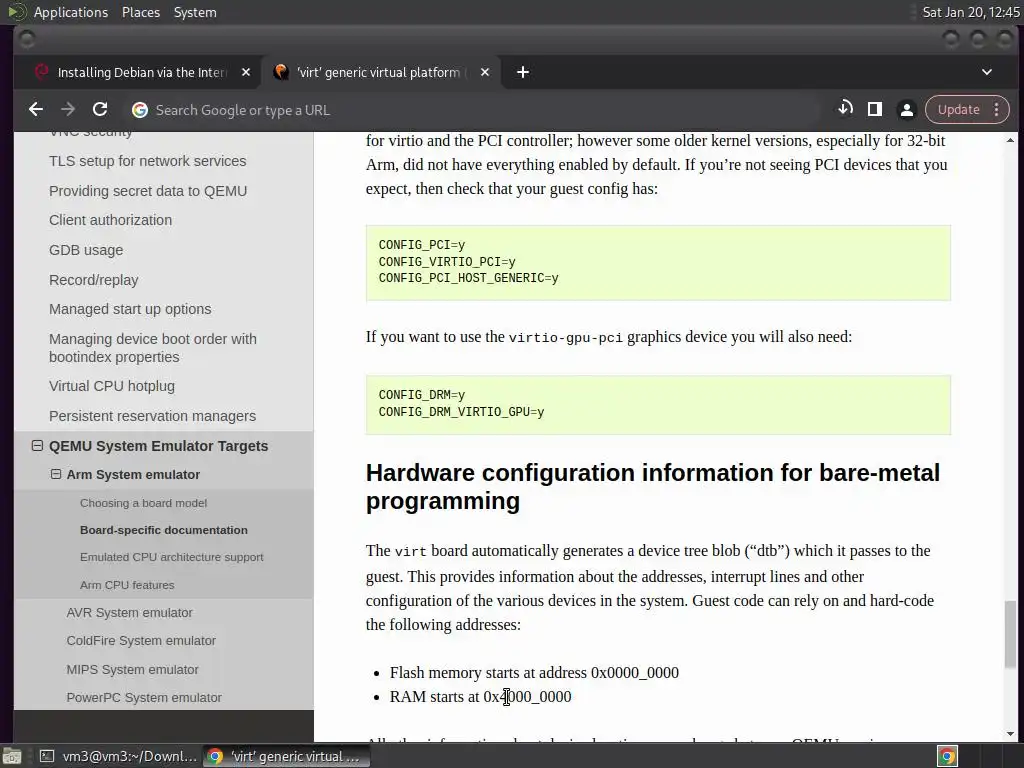Click the Update button
The height and width of the screenshot is (768, 1024).
click(958, 110)
